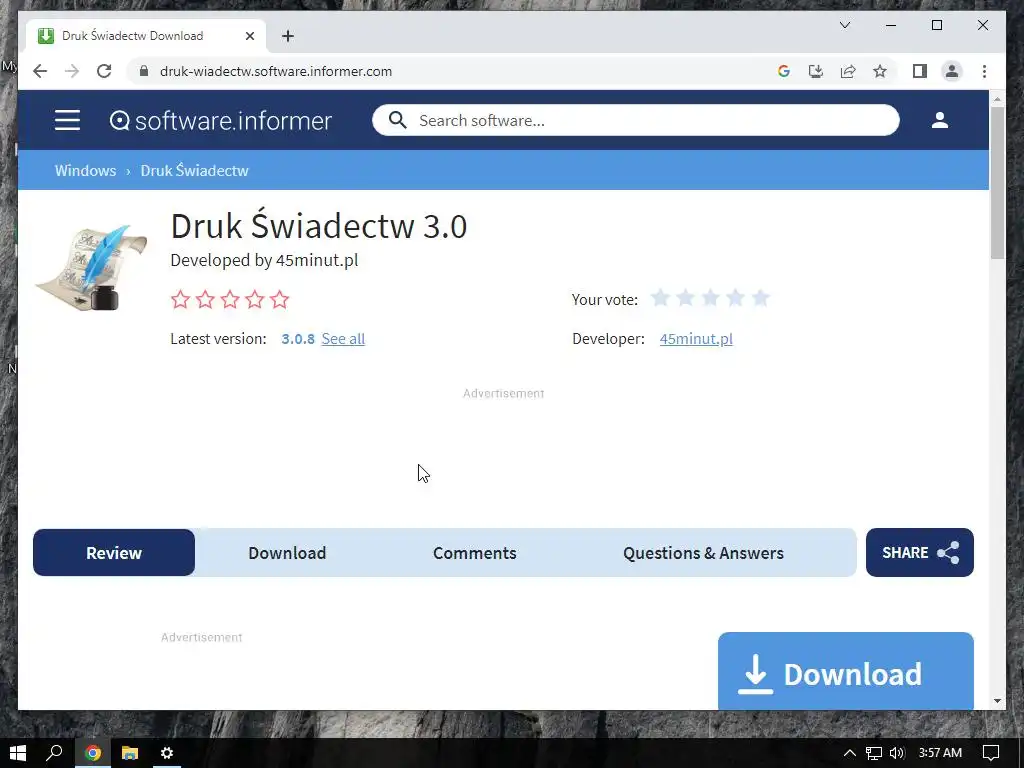Go to Windows in the breadcrumb
This screenshot has height=768, width=1024.
click(86, 170)
